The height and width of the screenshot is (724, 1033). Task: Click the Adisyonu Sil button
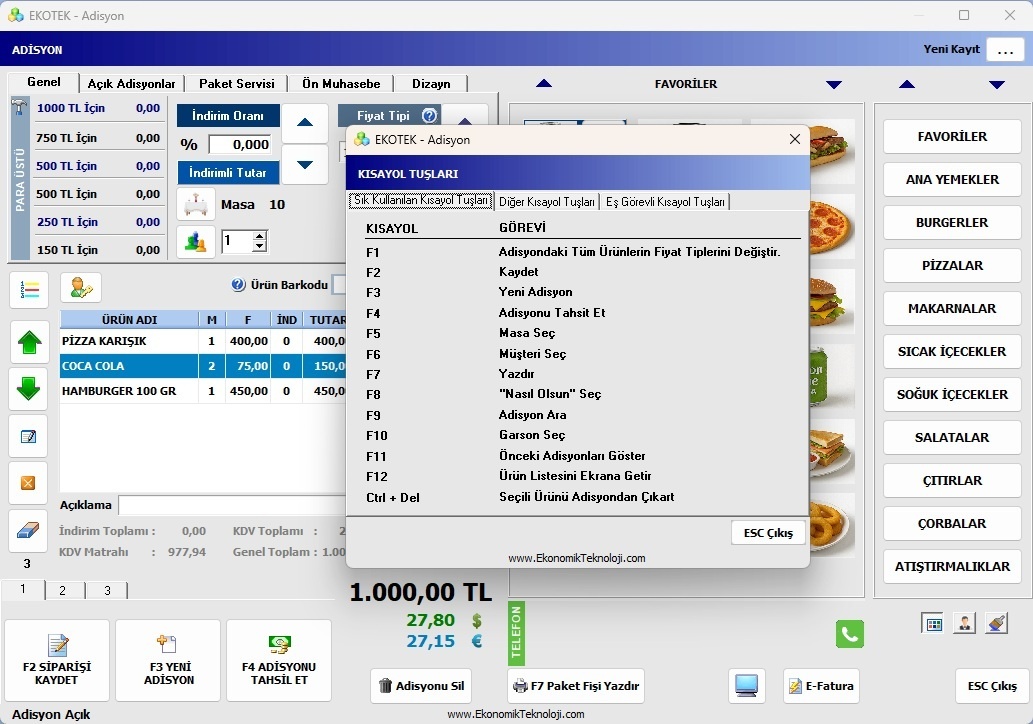[422, 686]
